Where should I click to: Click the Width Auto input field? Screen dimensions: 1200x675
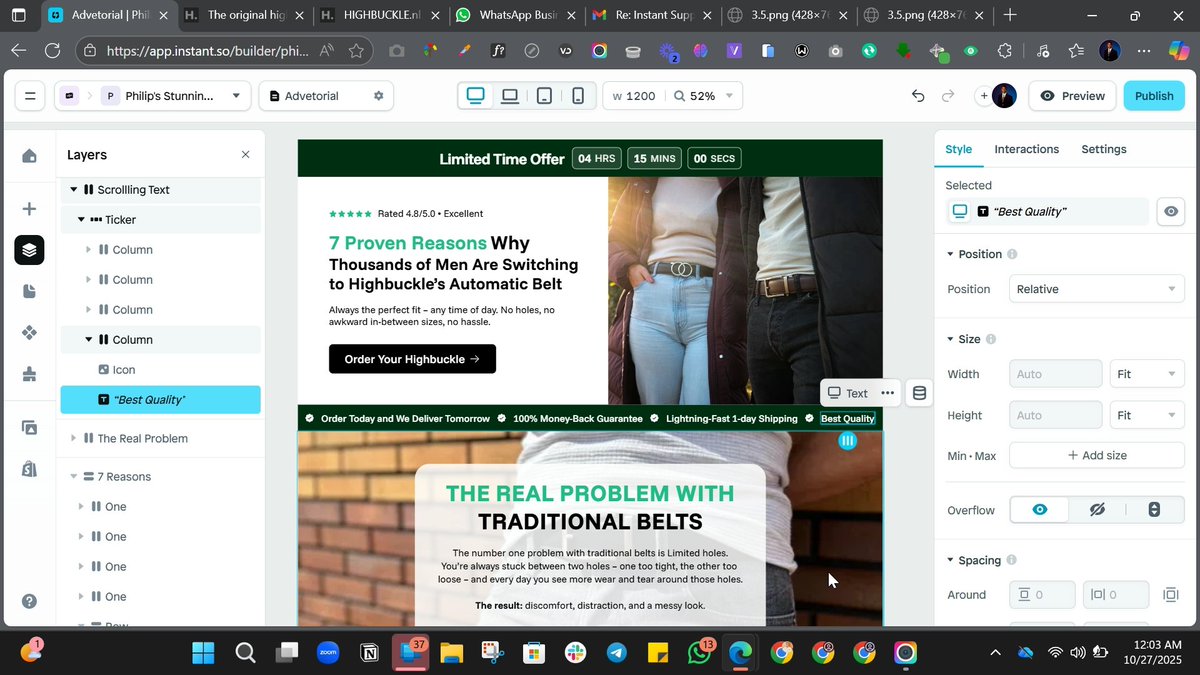point(1055,374)
